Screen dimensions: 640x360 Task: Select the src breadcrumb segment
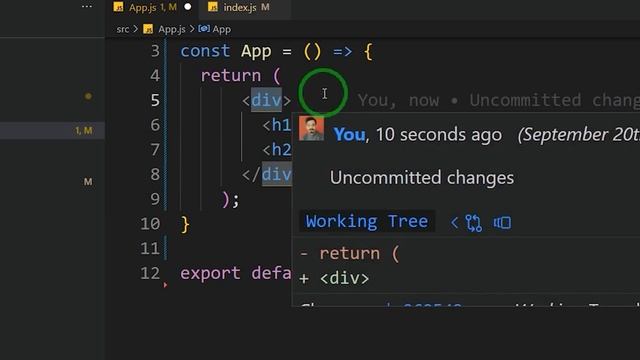122,29
